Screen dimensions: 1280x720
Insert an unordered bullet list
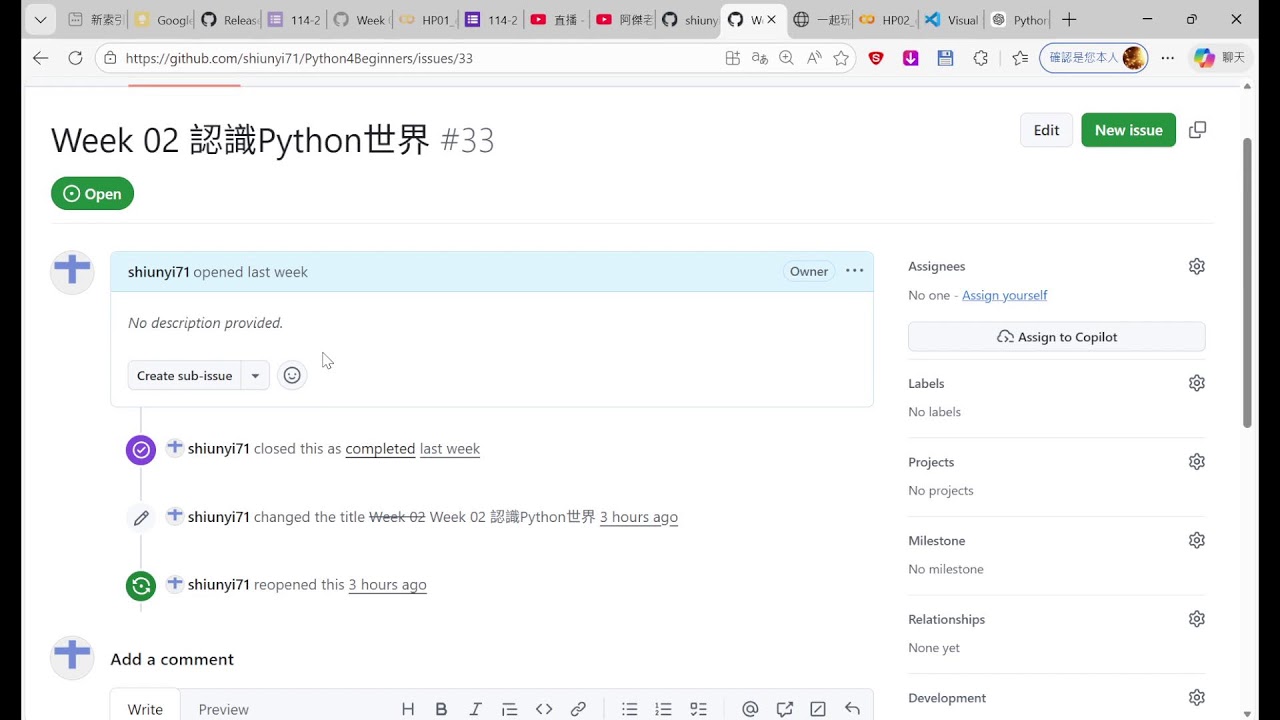(629, 709)
